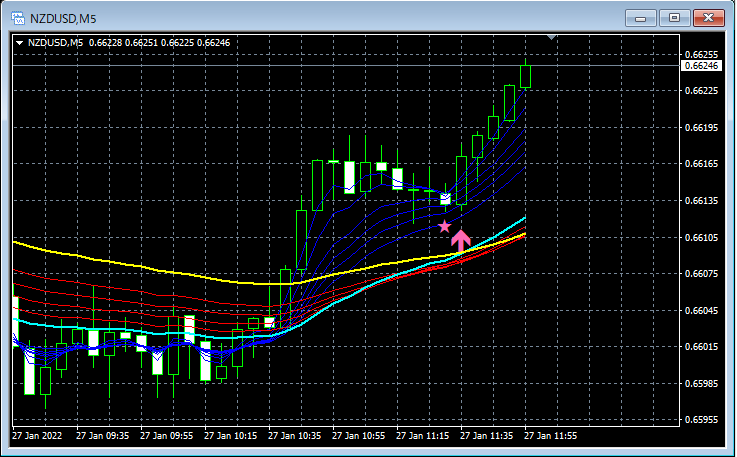Select the thick yellow moving average line
737x457 pixels.
141,267
